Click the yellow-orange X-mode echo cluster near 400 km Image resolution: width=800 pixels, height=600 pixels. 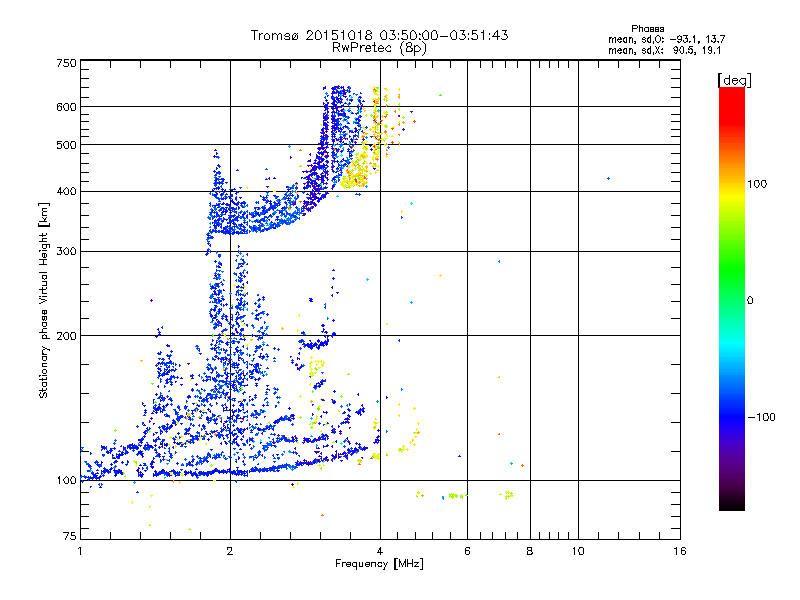(x=355, y=173)
